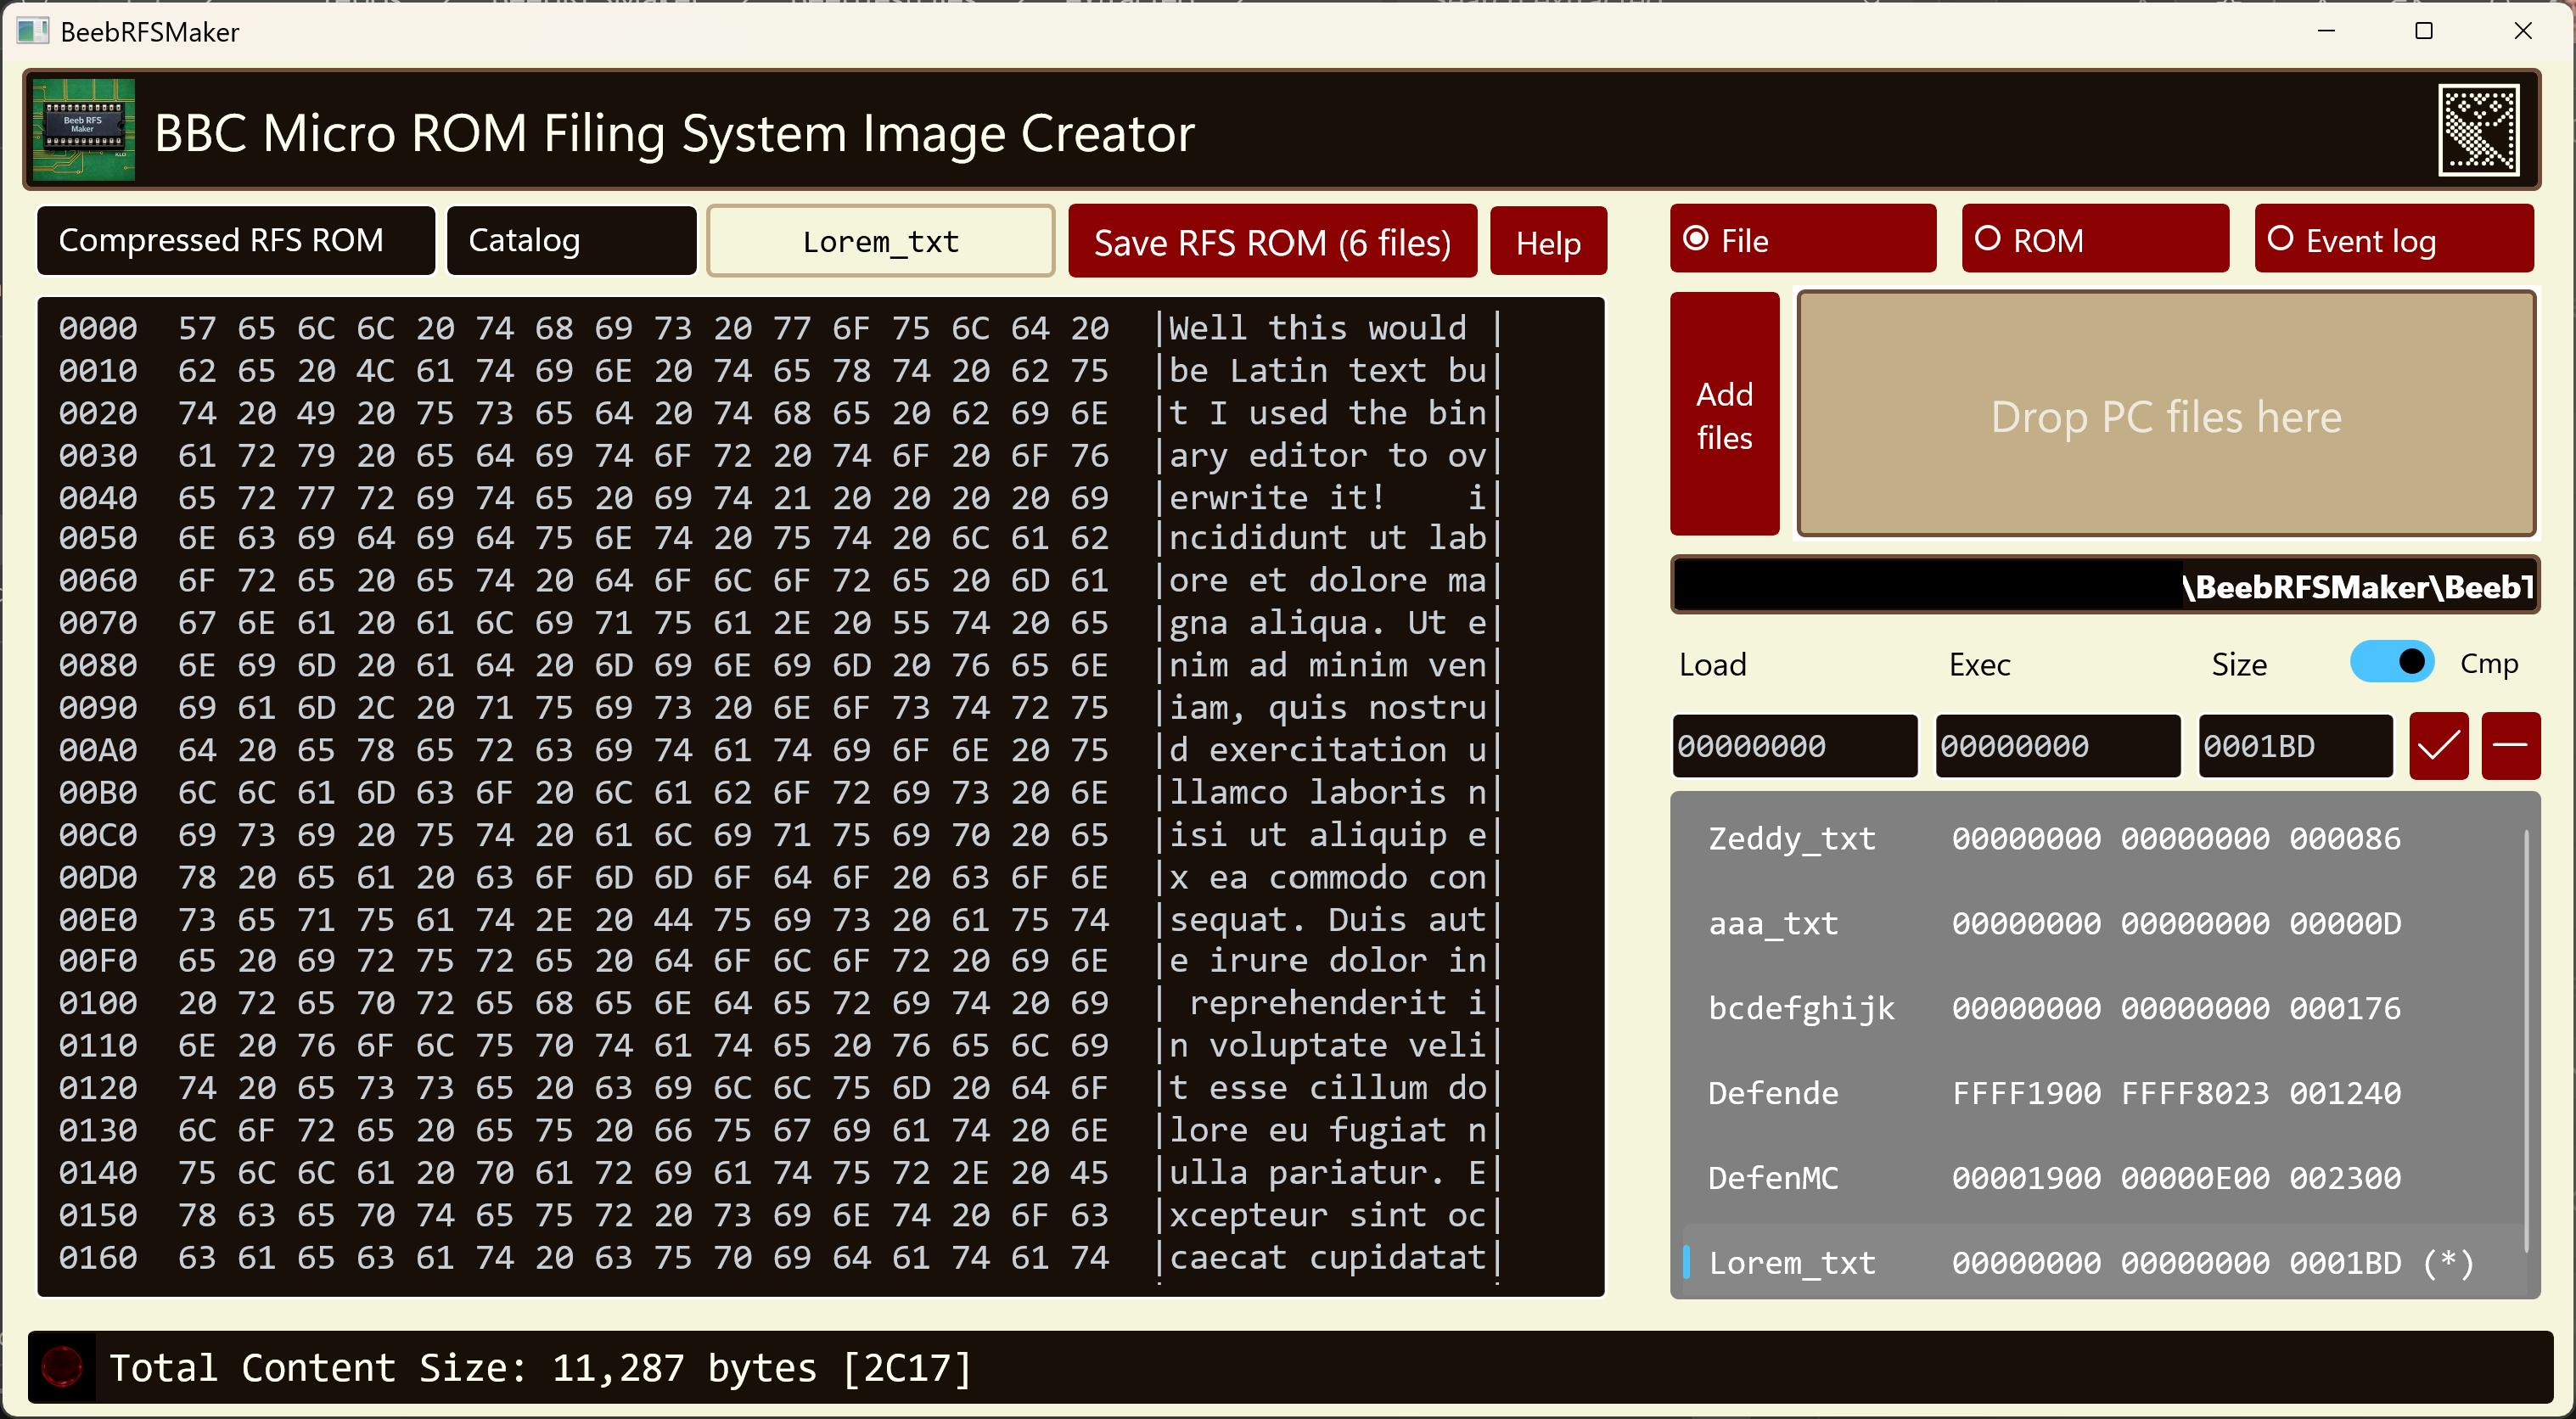The image size is (2576, 1419).
Task: Click ASCII text 'caecat cupidatat'
Action: click(x=1328, y=1257)
